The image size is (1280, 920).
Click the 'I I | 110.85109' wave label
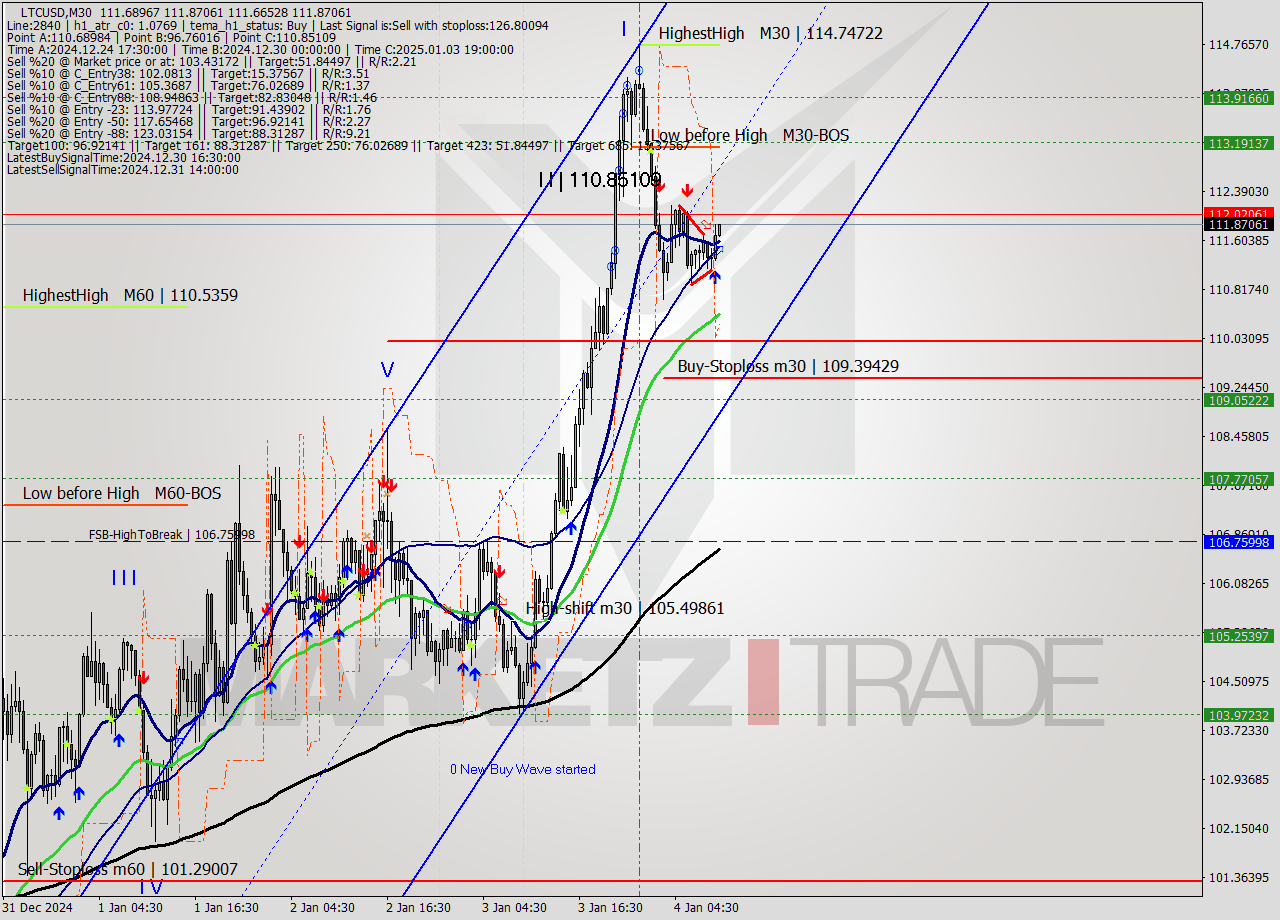599,181
